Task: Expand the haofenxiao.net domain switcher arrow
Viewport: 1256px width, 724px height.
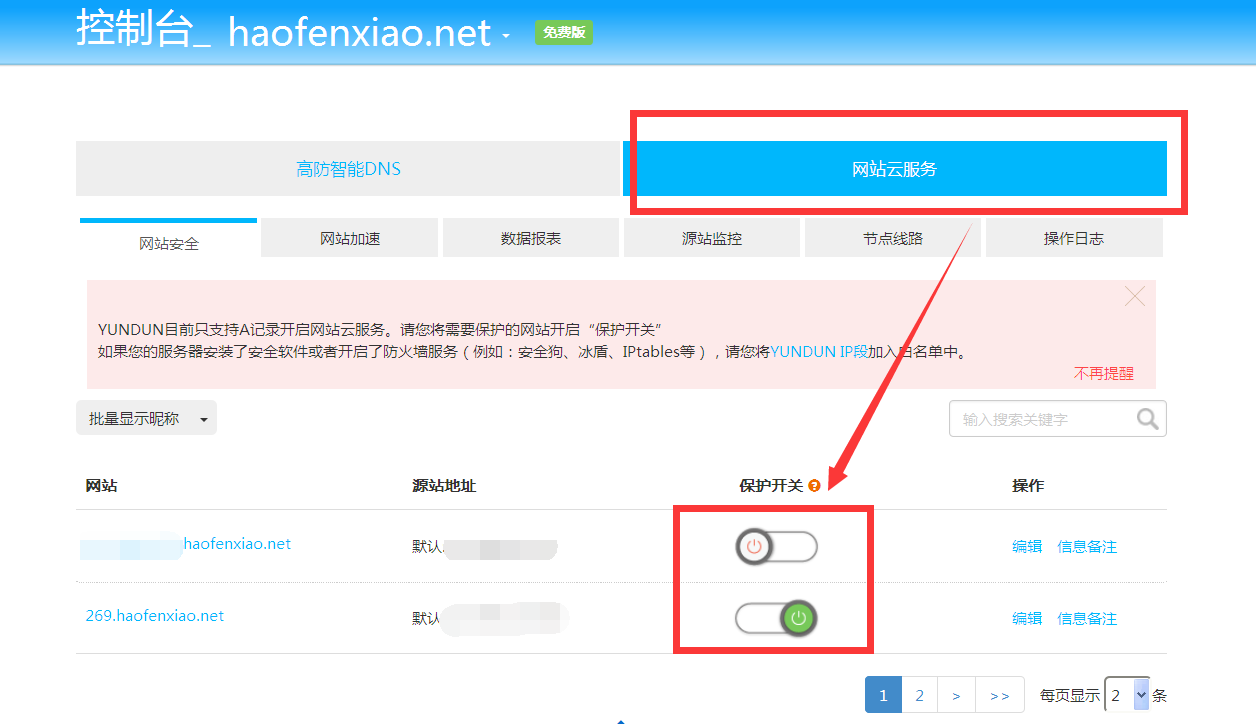Action: pyautogui.click(x=506, y=36)
